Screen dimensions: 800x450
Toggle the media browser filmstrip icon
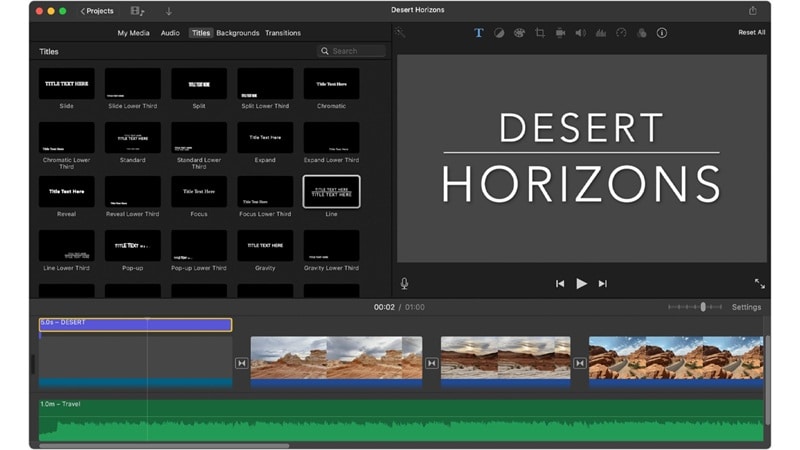[137, 11]
